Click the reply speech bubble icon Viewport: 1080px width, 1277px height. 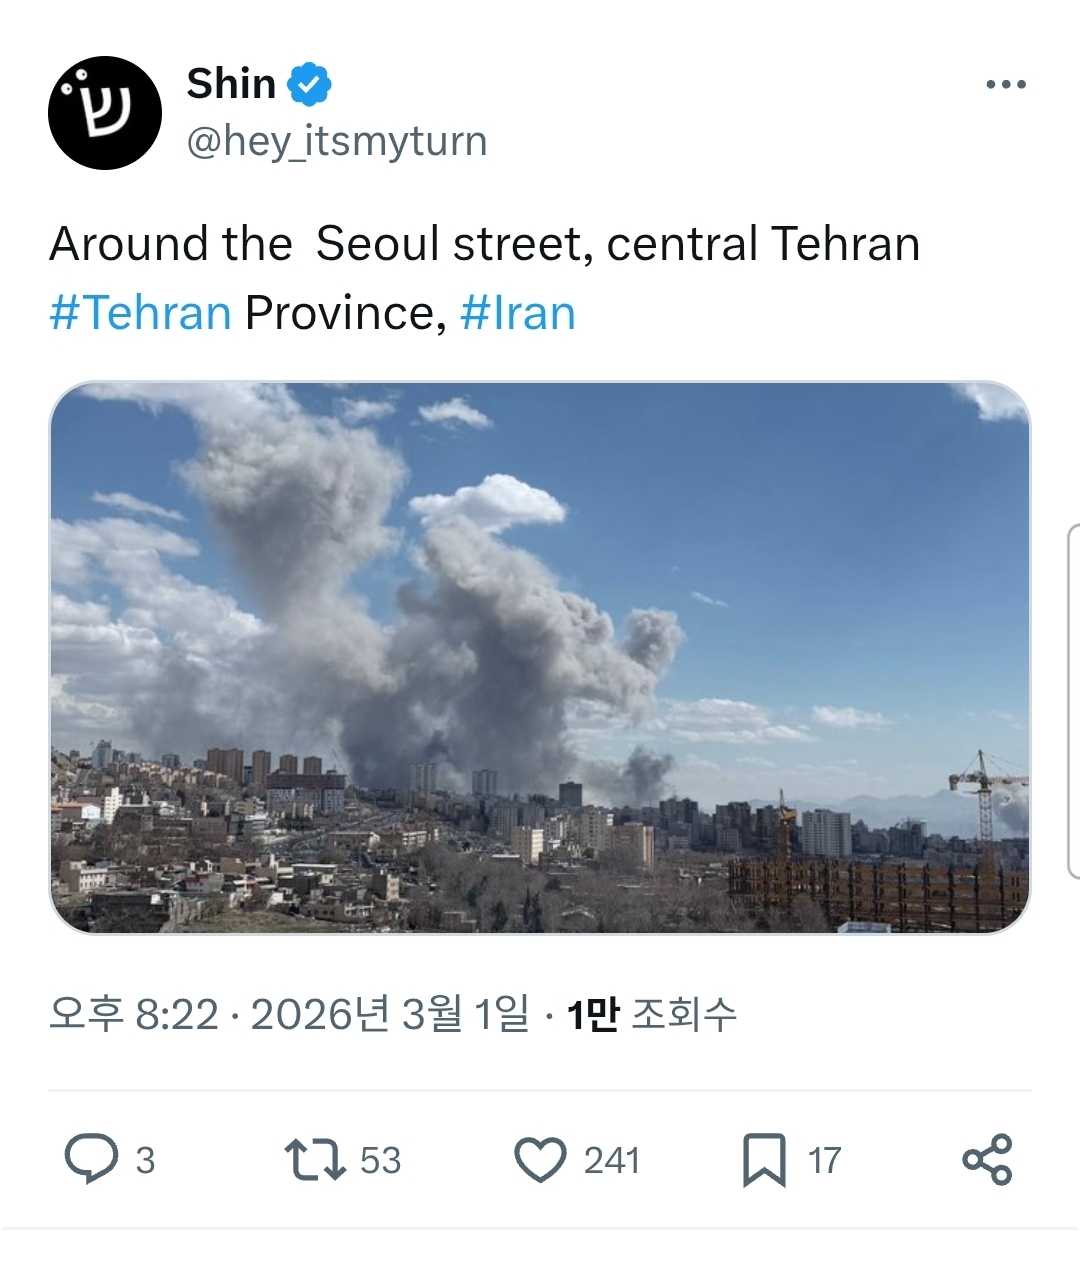click(91, 1160)
